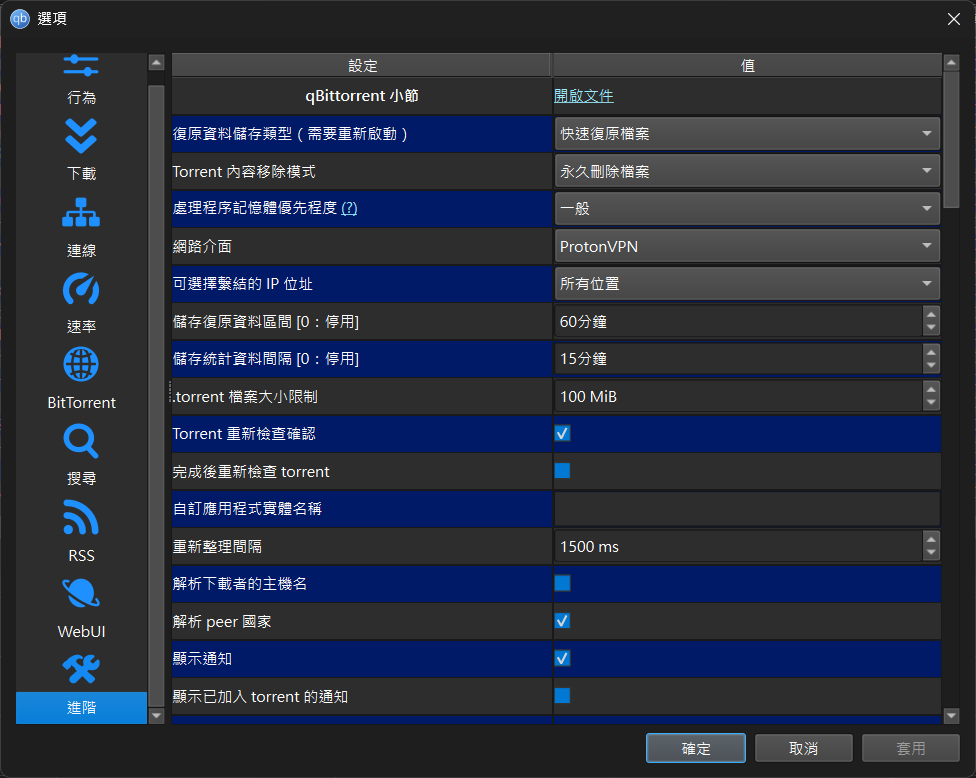Click the 設定 column header

pos(362,65)
